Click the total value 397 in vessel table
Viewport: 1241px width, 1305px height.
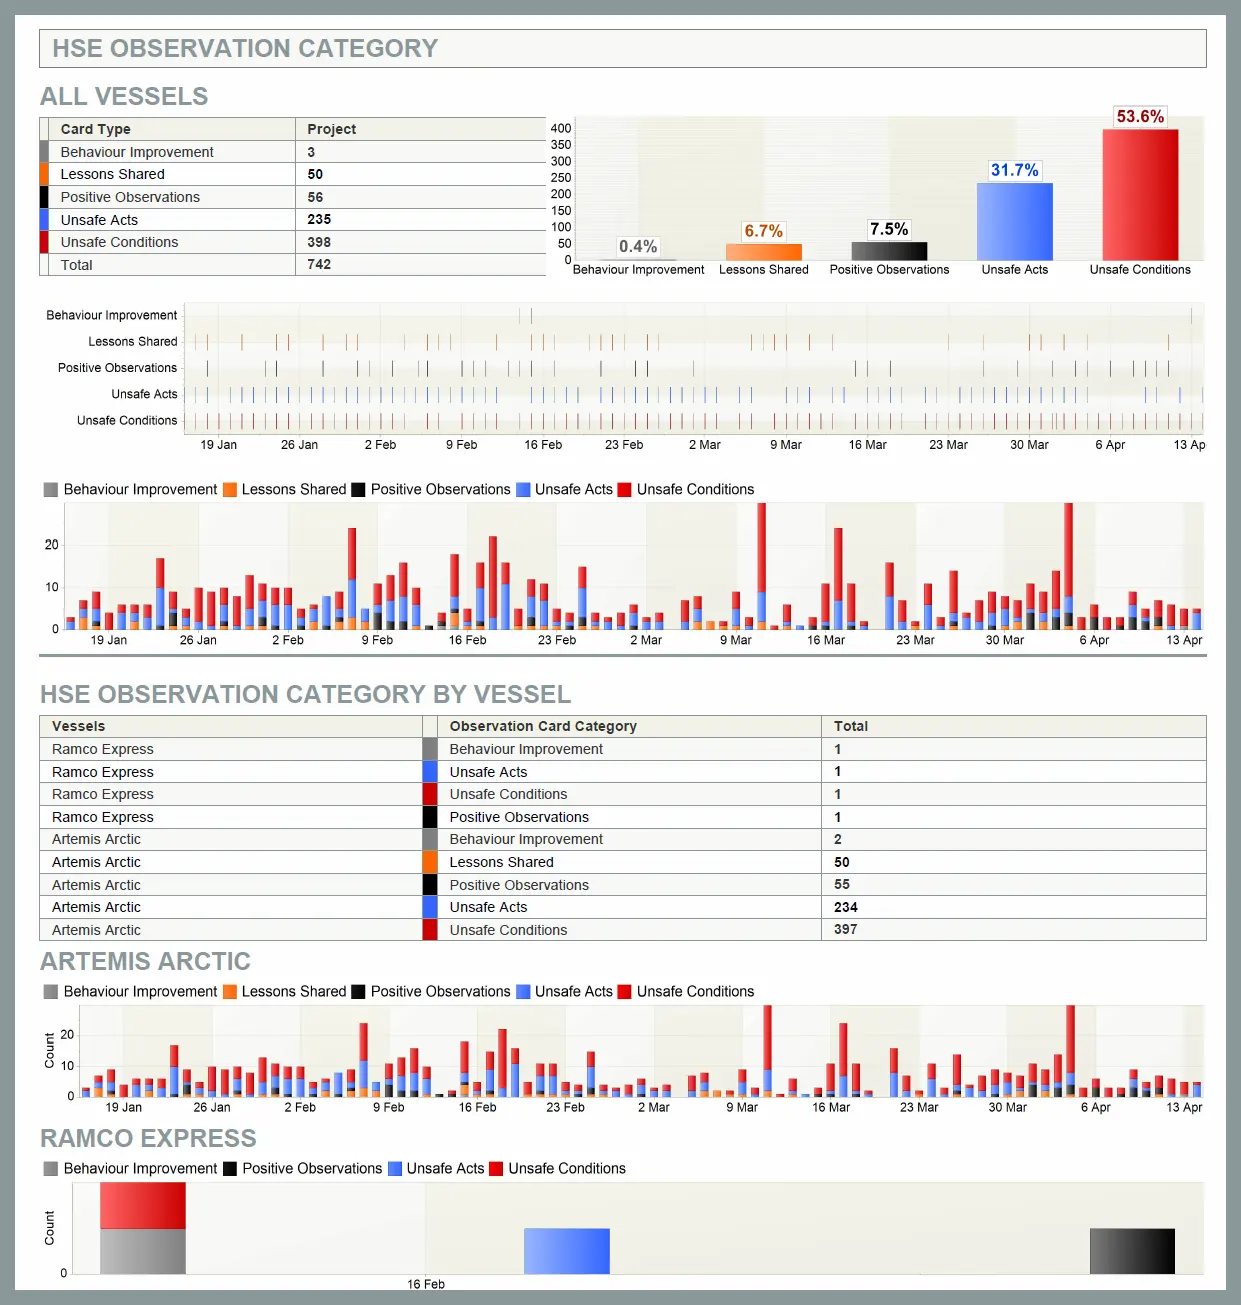[846, 929]
